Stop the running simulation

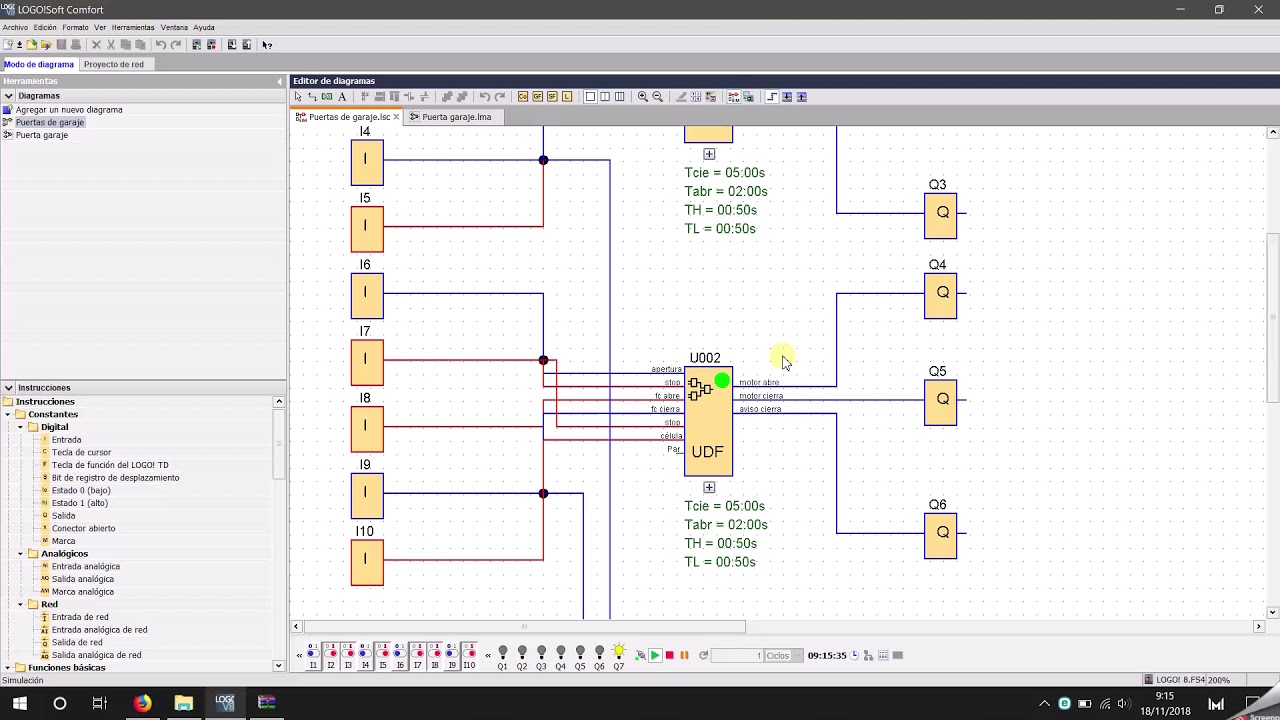pos(669,655)
